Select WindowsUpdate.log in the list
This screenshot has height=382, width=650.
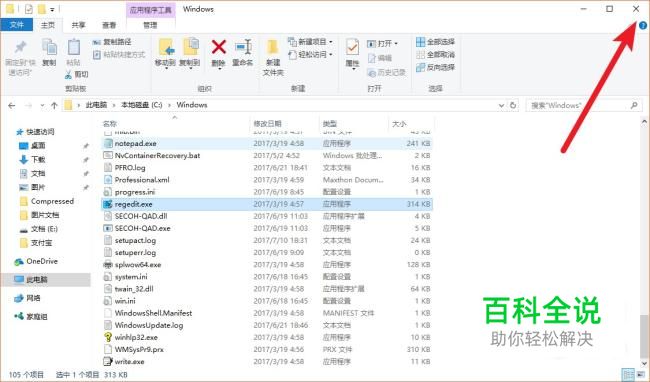click(267, 325)
